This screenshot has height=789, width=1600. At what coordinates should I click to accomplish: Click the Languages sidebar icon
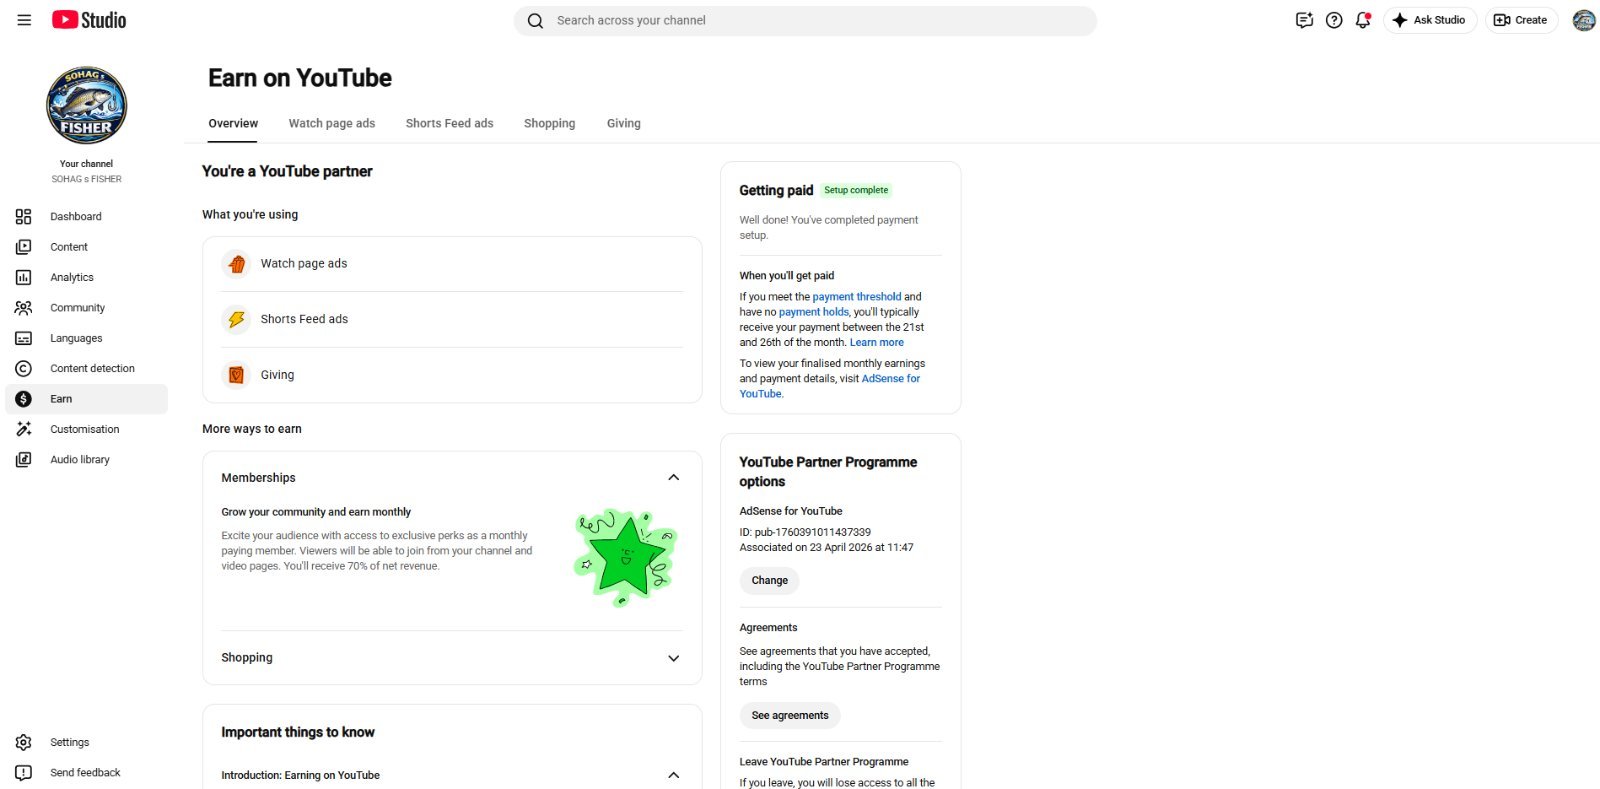pyautogui.click(x=23, y=339)
